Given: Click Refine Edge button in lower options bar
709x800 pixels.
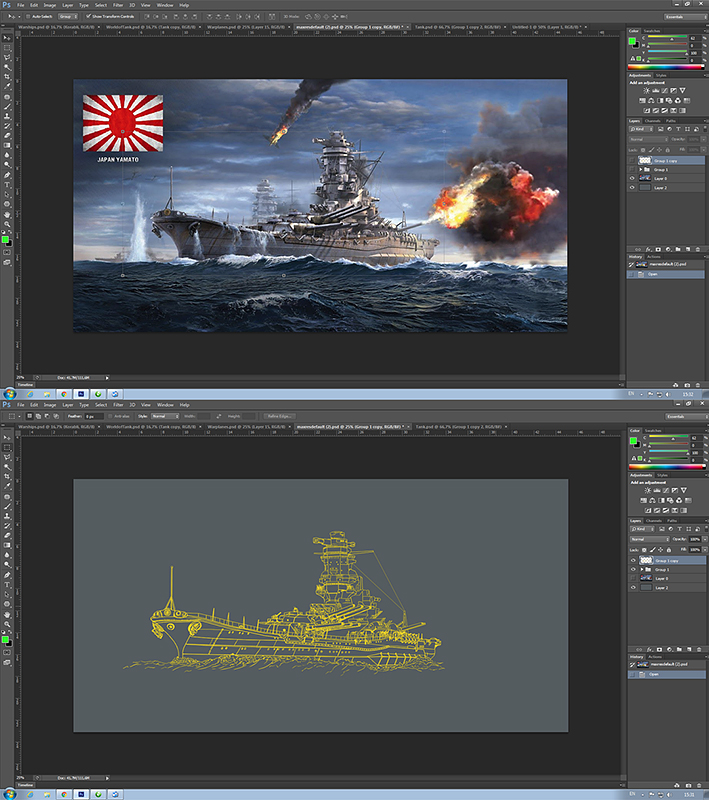Looking at the screenshot, I should tap(279, 416).
